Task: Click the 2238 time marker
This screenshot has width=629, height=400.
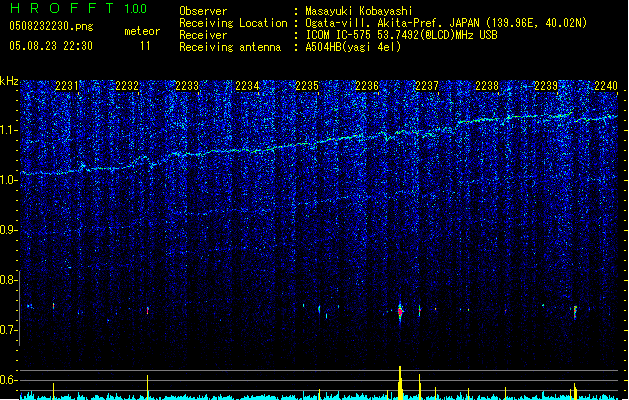Action: tap(487, 86)
